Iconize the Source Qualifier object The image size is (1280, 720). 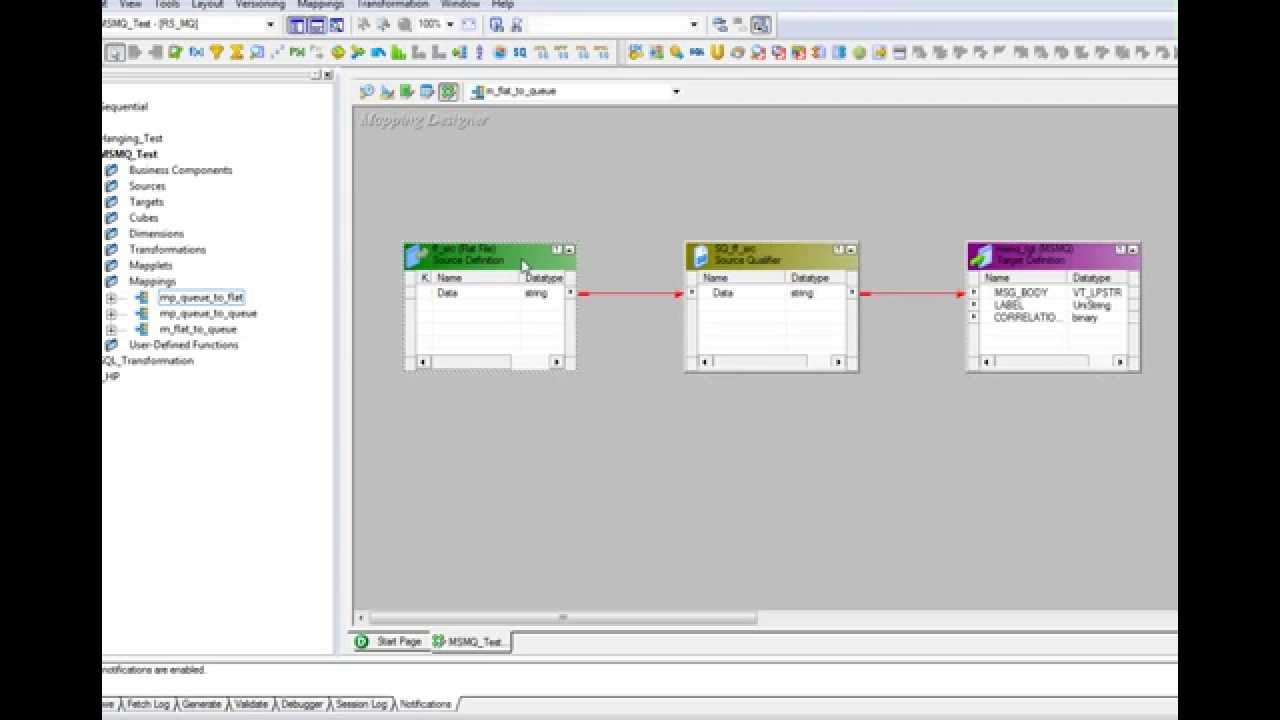(851, 249)
